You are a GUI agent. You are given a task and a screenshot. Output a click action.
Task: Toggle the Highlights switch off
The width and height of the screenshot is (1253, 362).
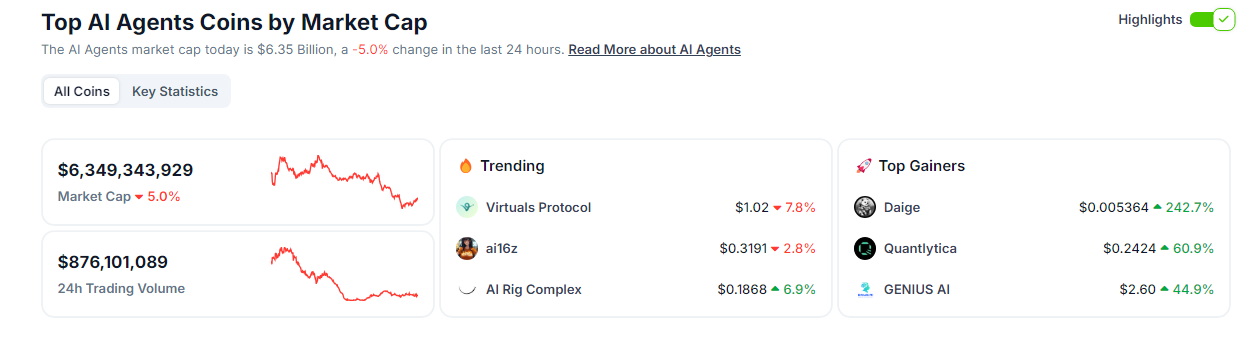pos(1213,20)
